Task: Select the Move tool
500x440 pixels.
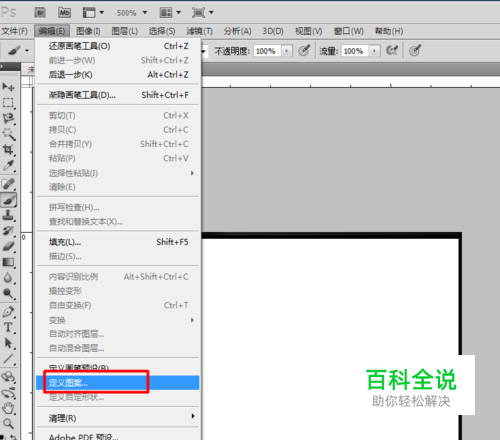Action: pos(8,87)
